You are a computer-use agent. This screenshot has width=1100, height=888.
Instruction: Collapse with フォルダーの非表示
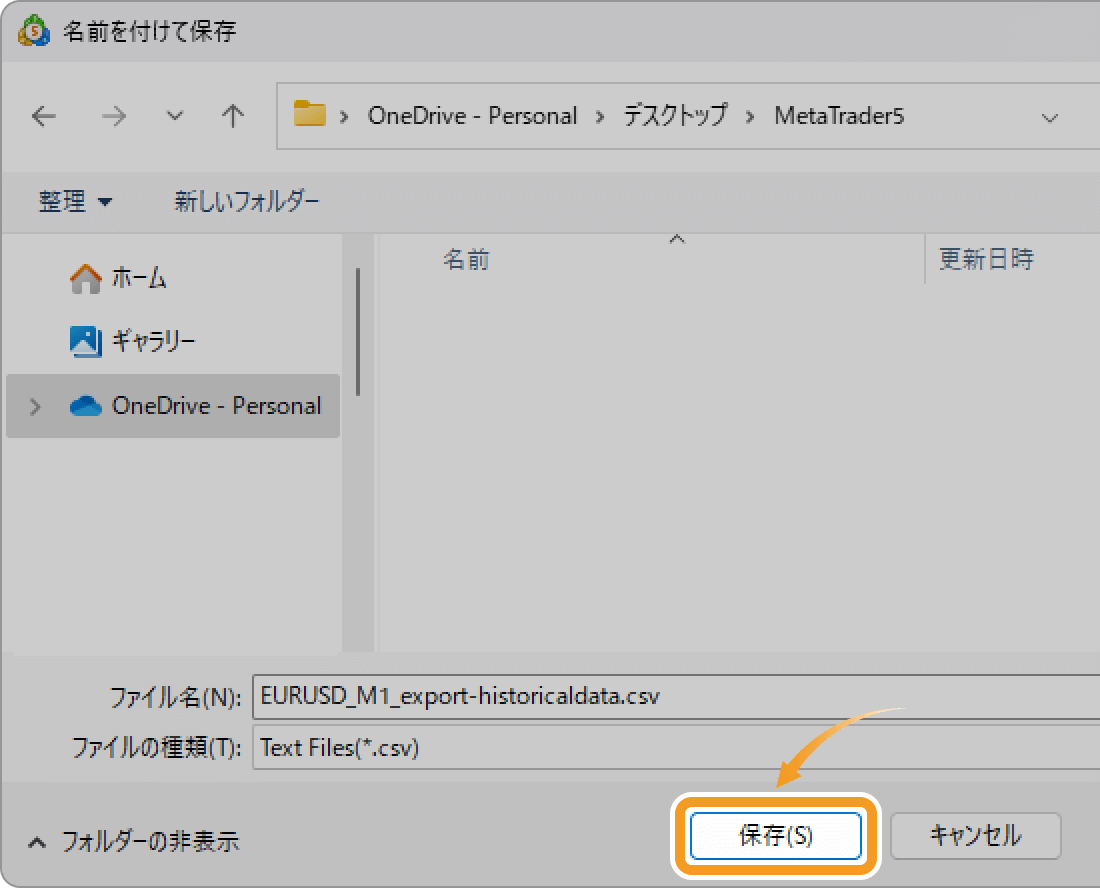133,841
